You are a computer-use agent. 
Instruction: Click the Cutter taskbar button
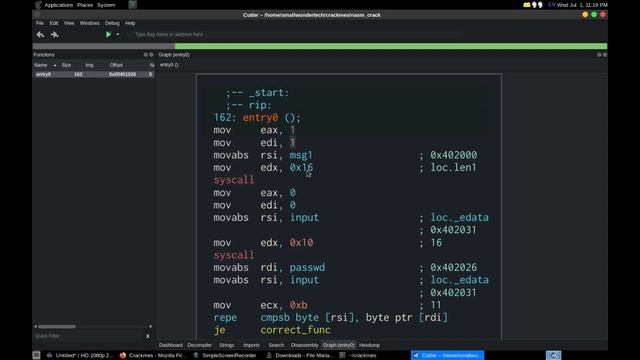coord(447,356)
